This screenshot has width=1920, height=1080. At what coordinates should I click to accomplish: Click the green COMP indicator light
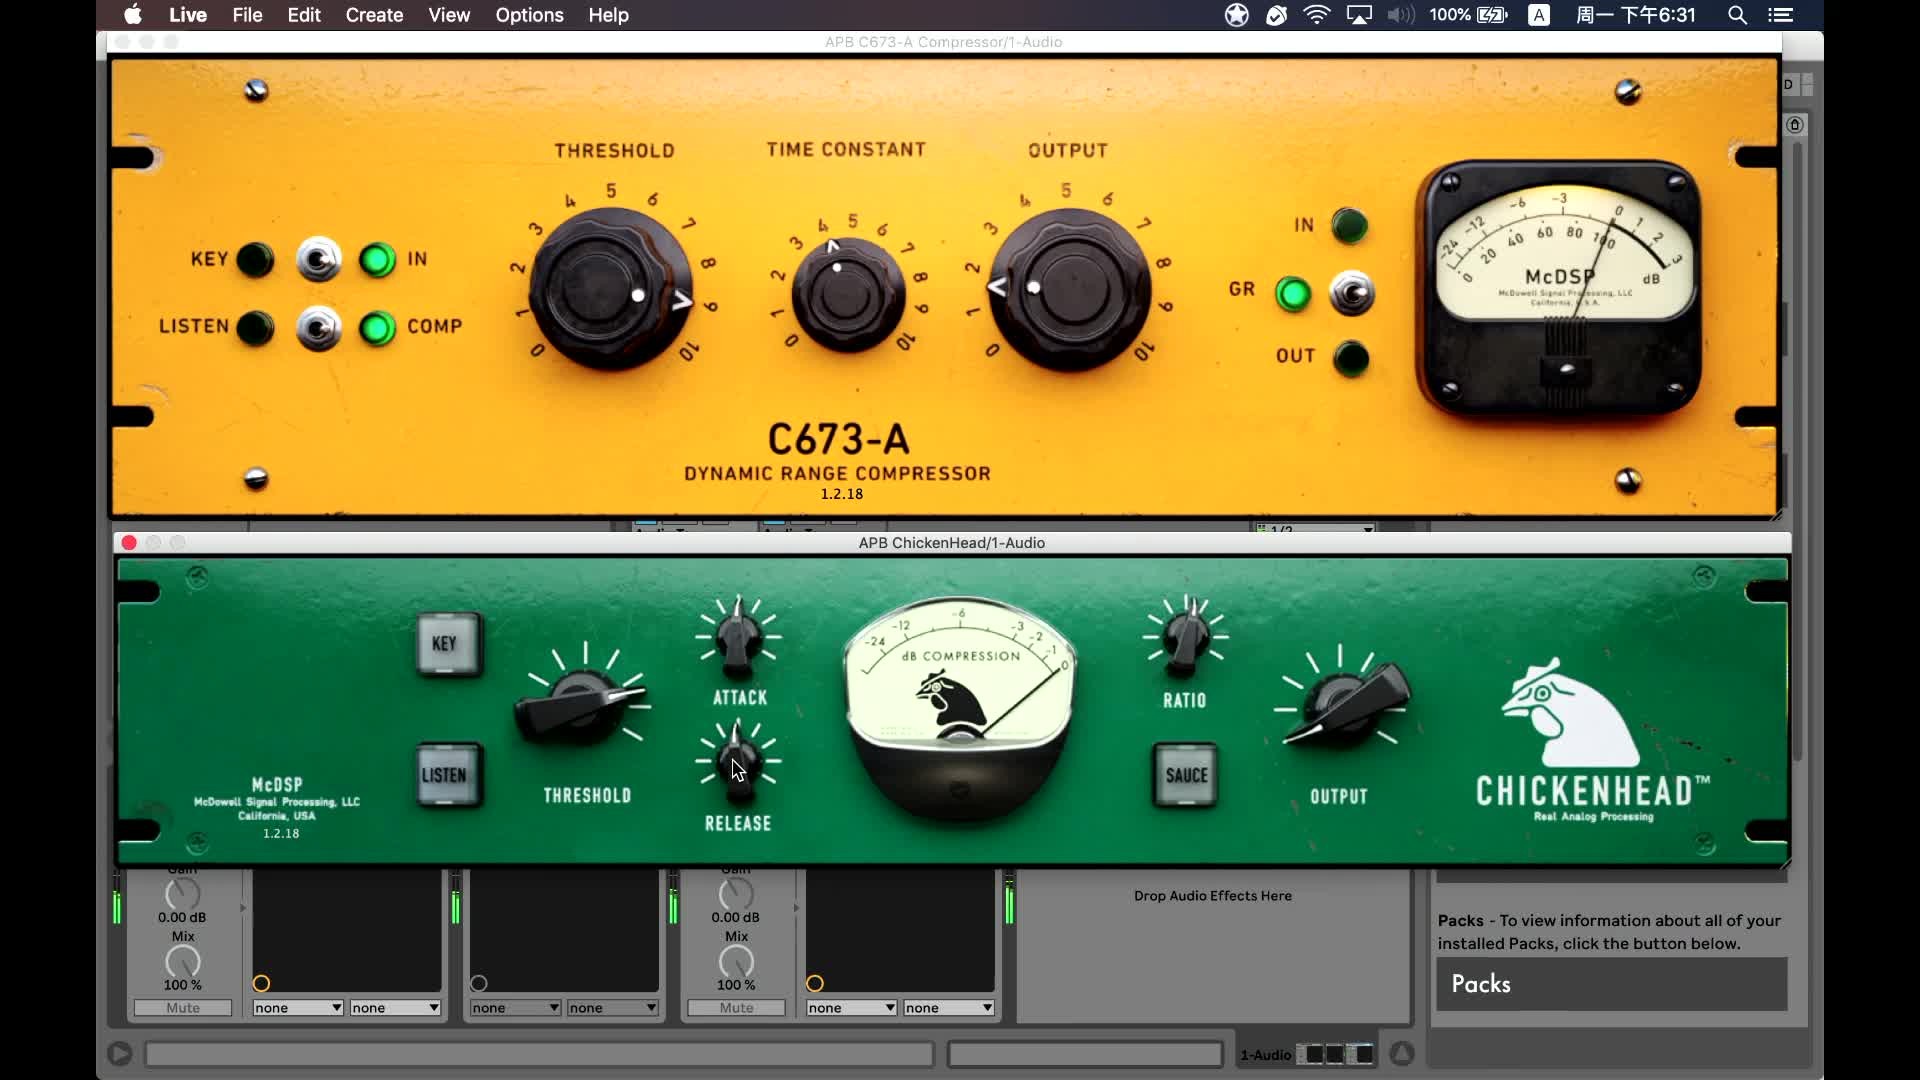pos(377,328)
